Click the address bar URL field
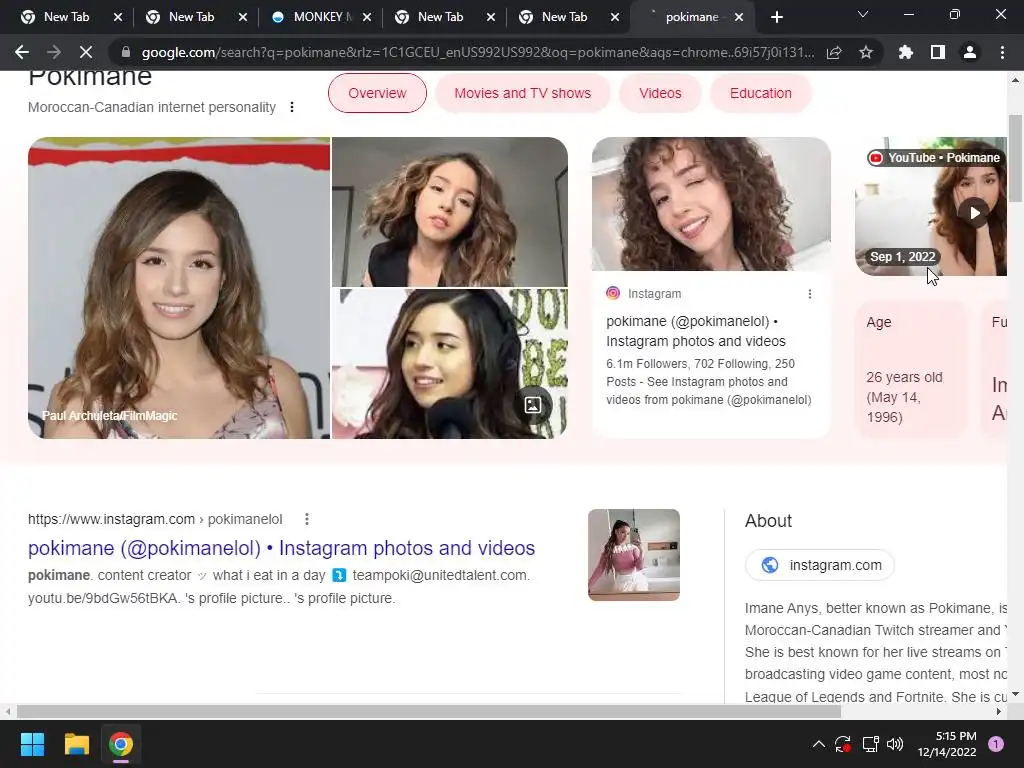1024x768 pixels. coord(477,52)
